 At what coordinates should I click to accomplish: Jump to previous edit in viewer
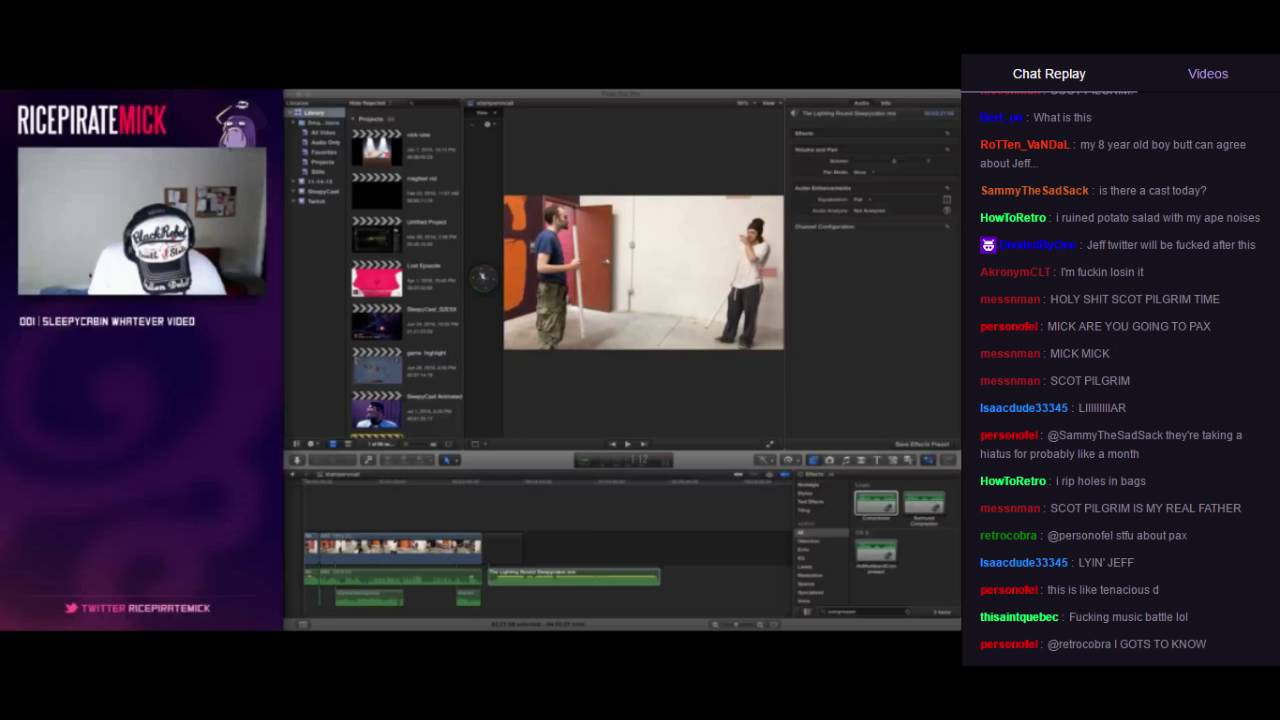613,444
